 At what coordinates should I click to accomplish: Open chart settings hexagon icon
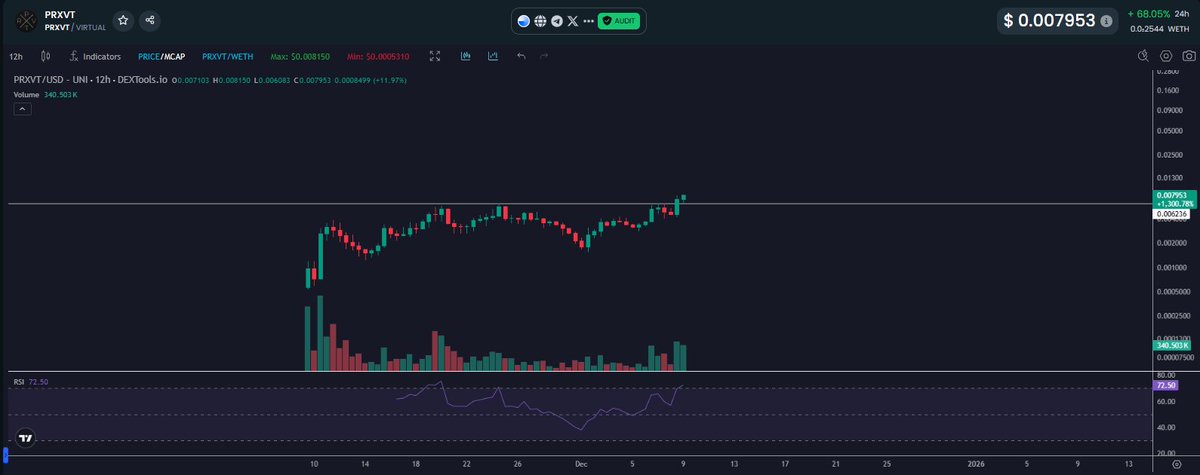click(x=1165, y=57)
